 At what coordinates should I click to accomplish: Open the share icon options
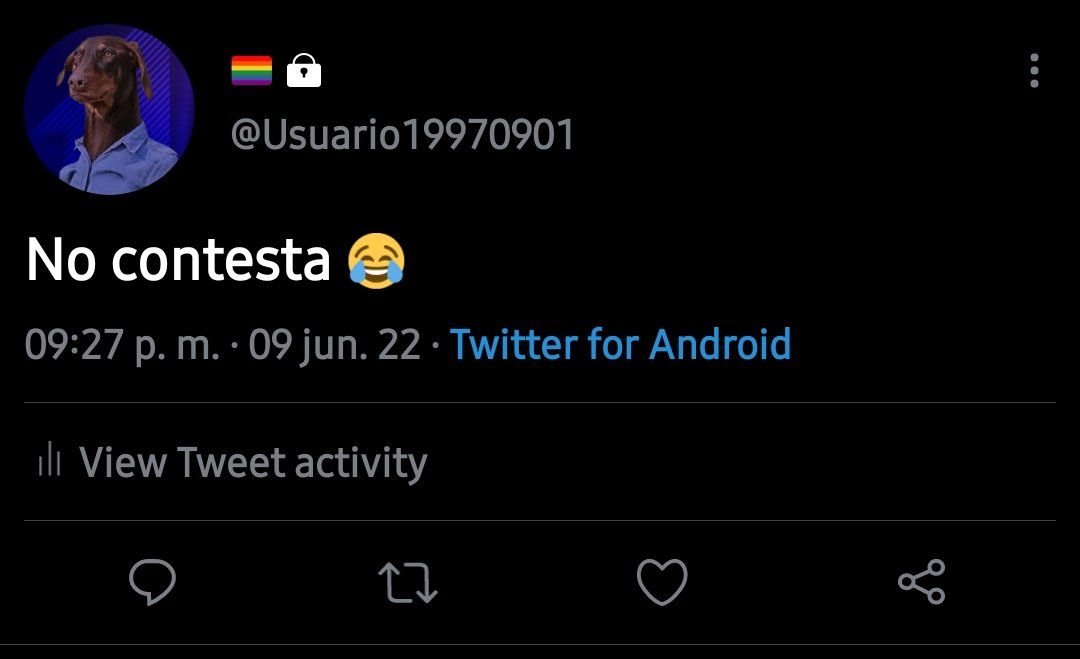[922, 582]
